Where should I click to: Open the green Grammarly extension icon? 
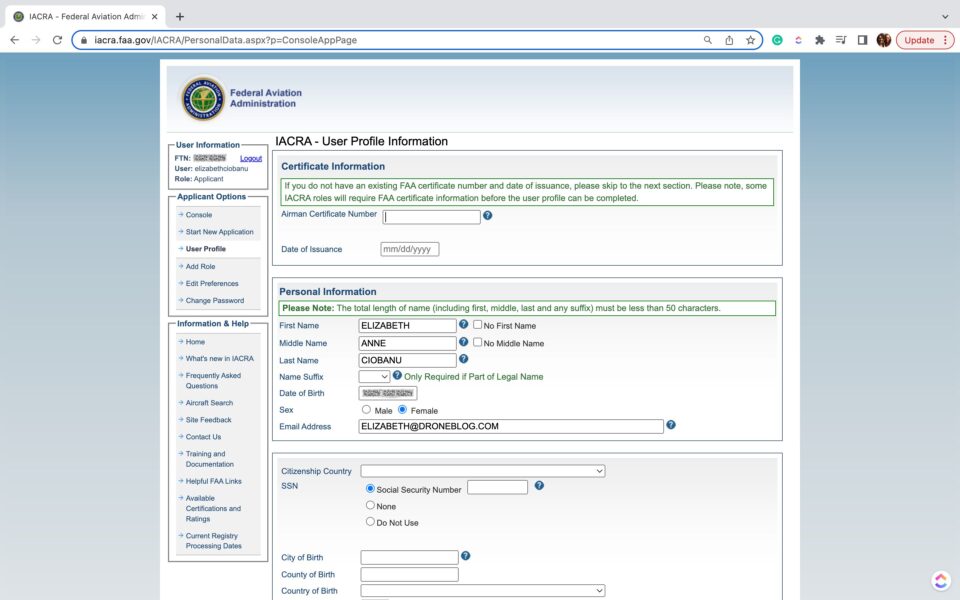point(777,40)
